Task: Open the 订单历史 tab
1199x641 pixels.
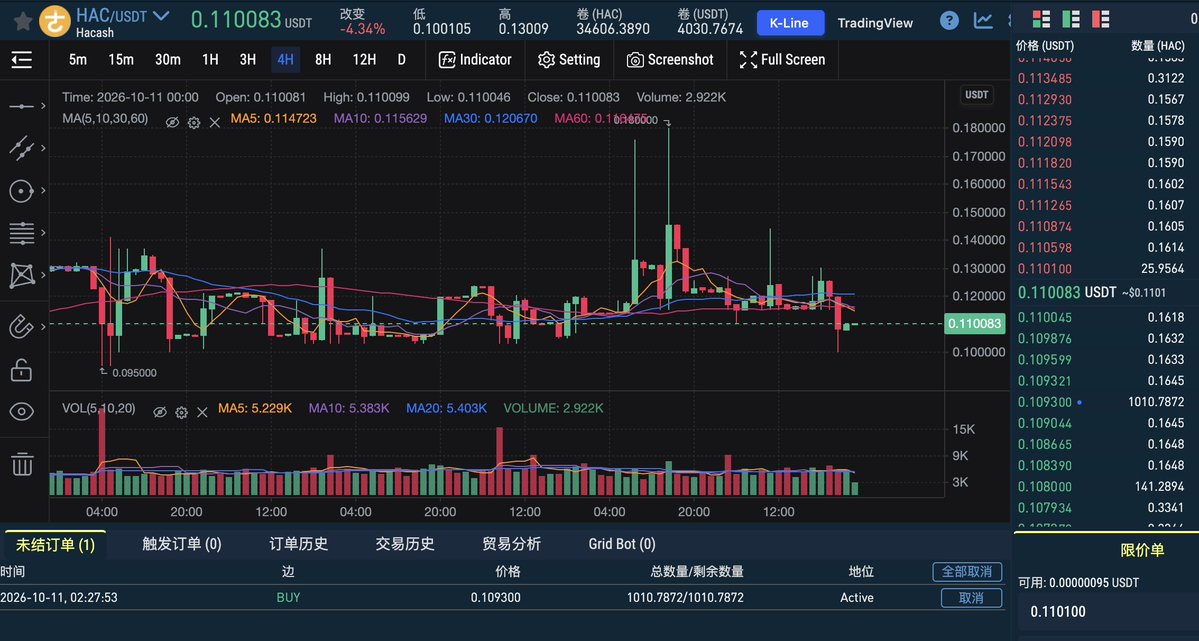Action: pyautogui.click(x=298, y=544)
